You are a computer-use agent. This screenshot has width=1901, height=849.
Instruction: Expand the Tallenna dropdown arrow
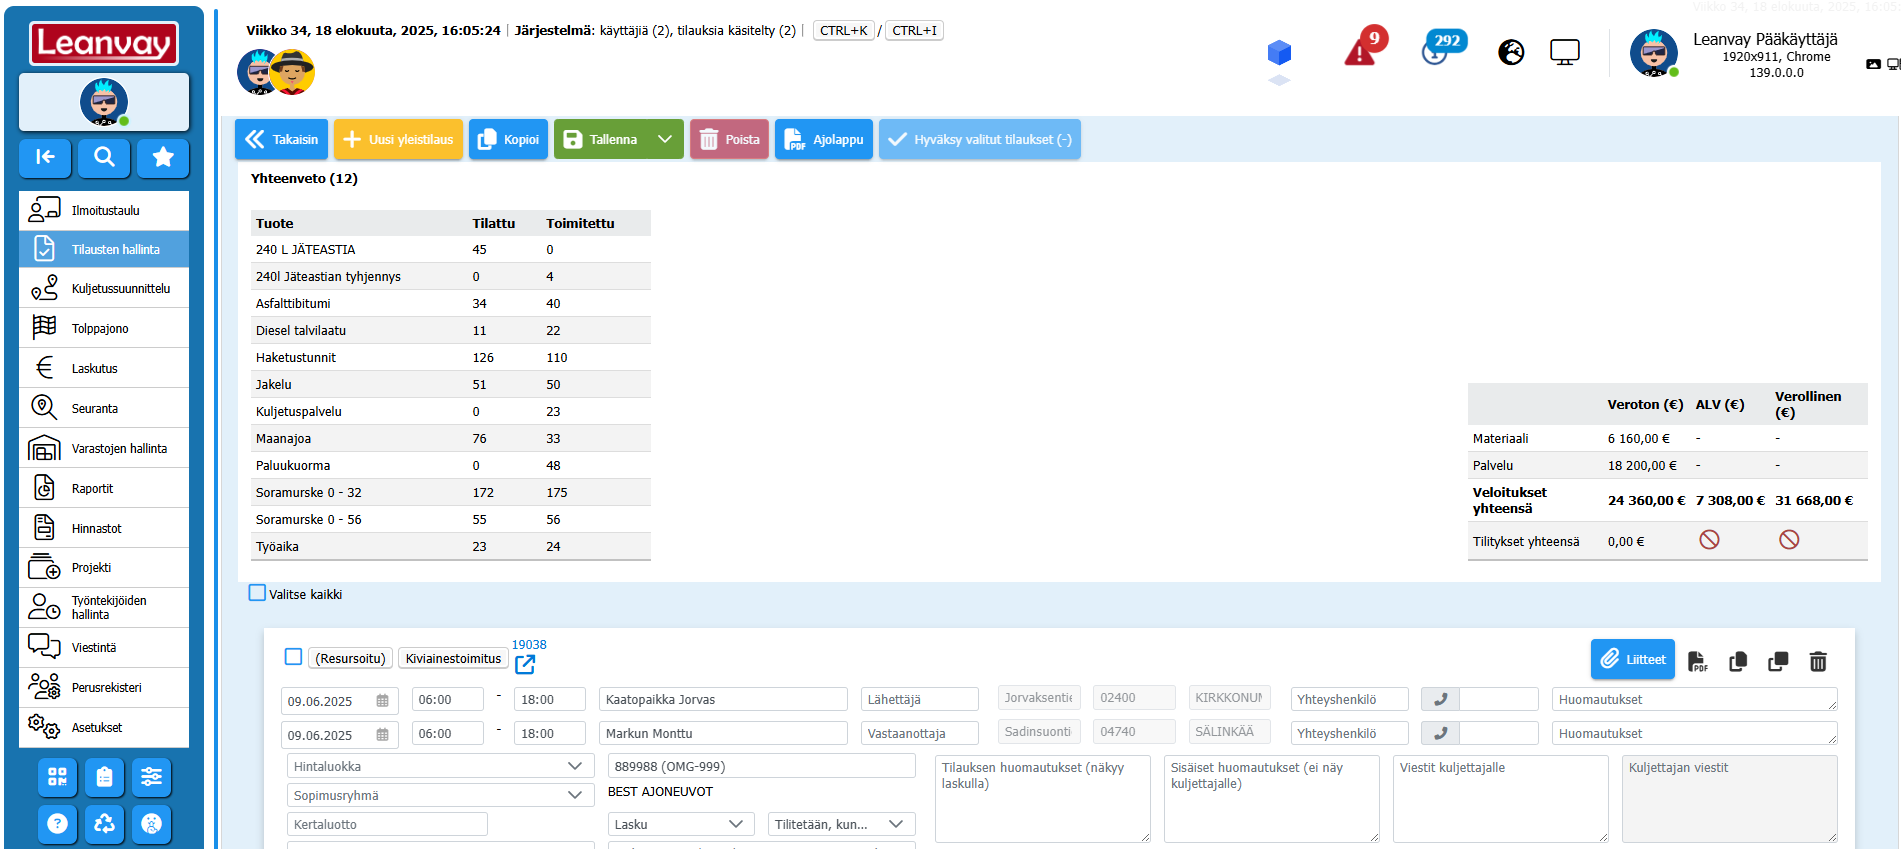tap(665, 140)
